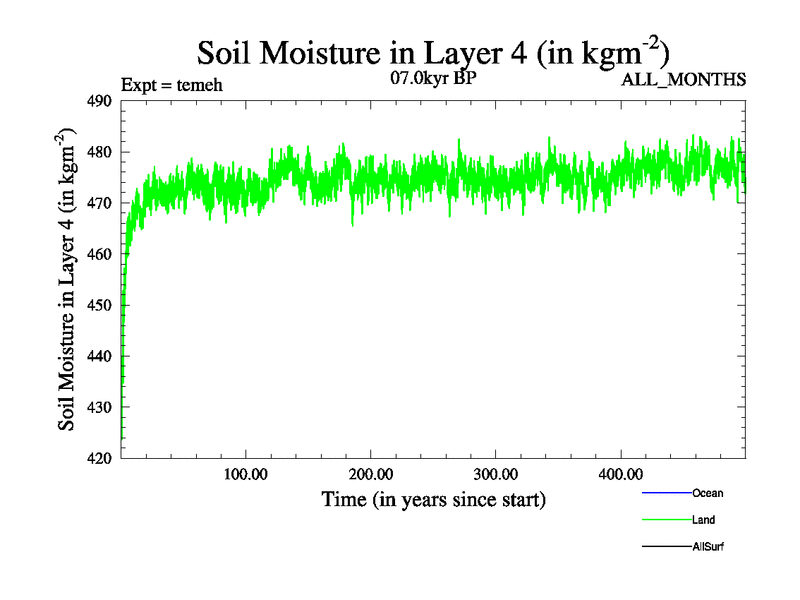Click the x-axis title Time in years

[433, 499]
